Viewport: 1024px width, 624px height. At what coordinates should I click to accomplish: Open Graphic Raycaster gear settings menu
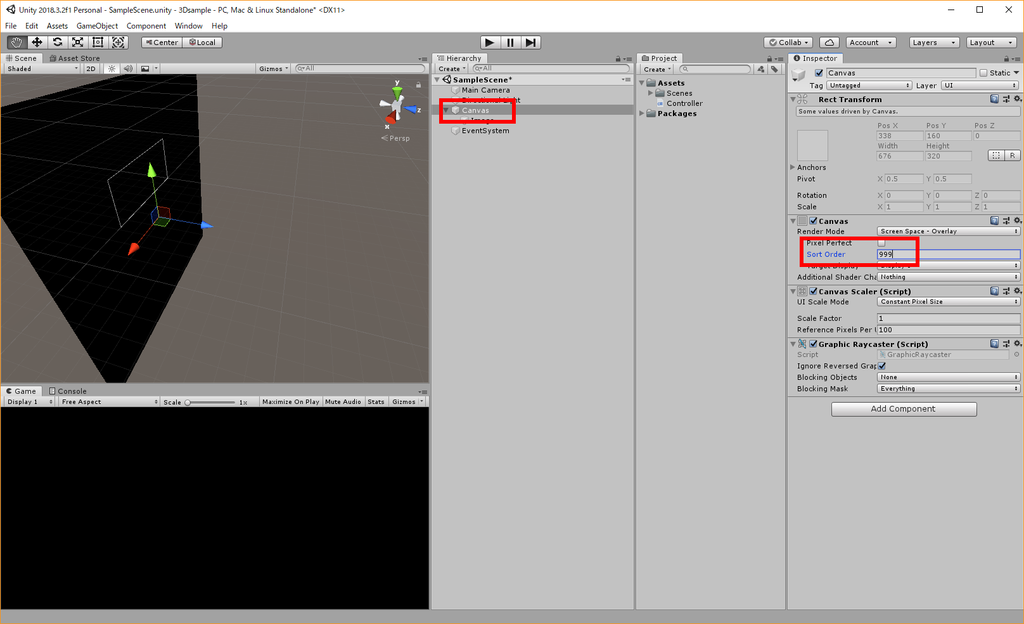[x=1017, y=344]
